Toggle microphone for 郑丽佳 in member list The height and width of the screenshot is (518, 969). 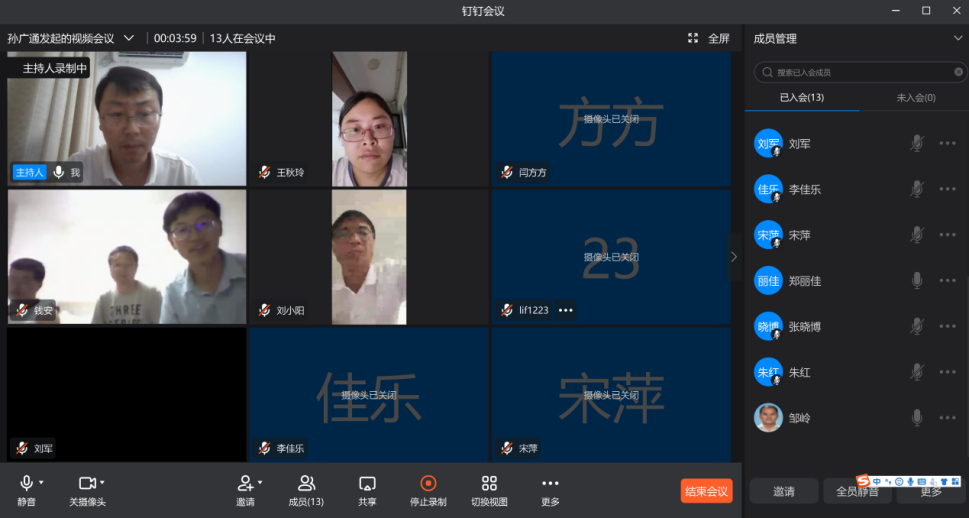pyautogui.click(x=916, y=281)
